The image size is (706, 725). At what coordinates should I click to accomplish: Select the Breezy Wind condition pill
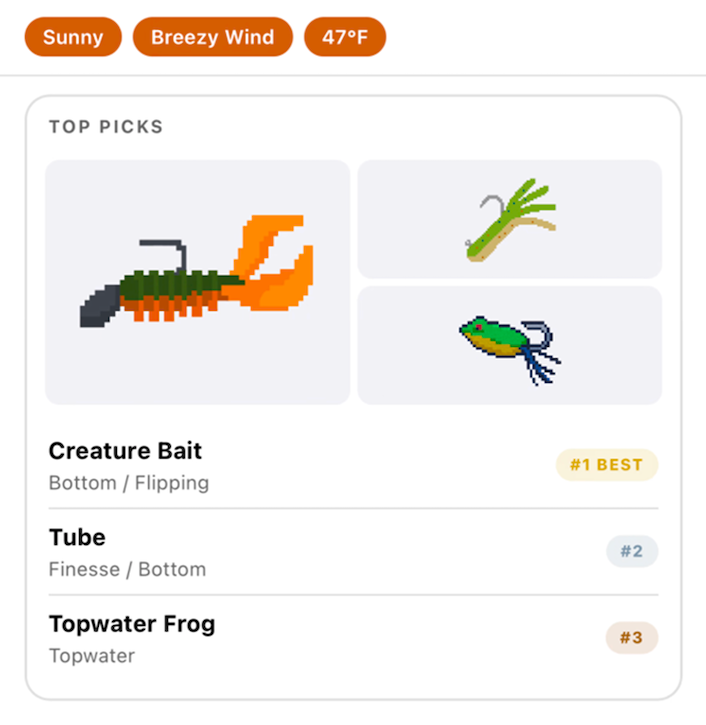click(x=212, y=38)
